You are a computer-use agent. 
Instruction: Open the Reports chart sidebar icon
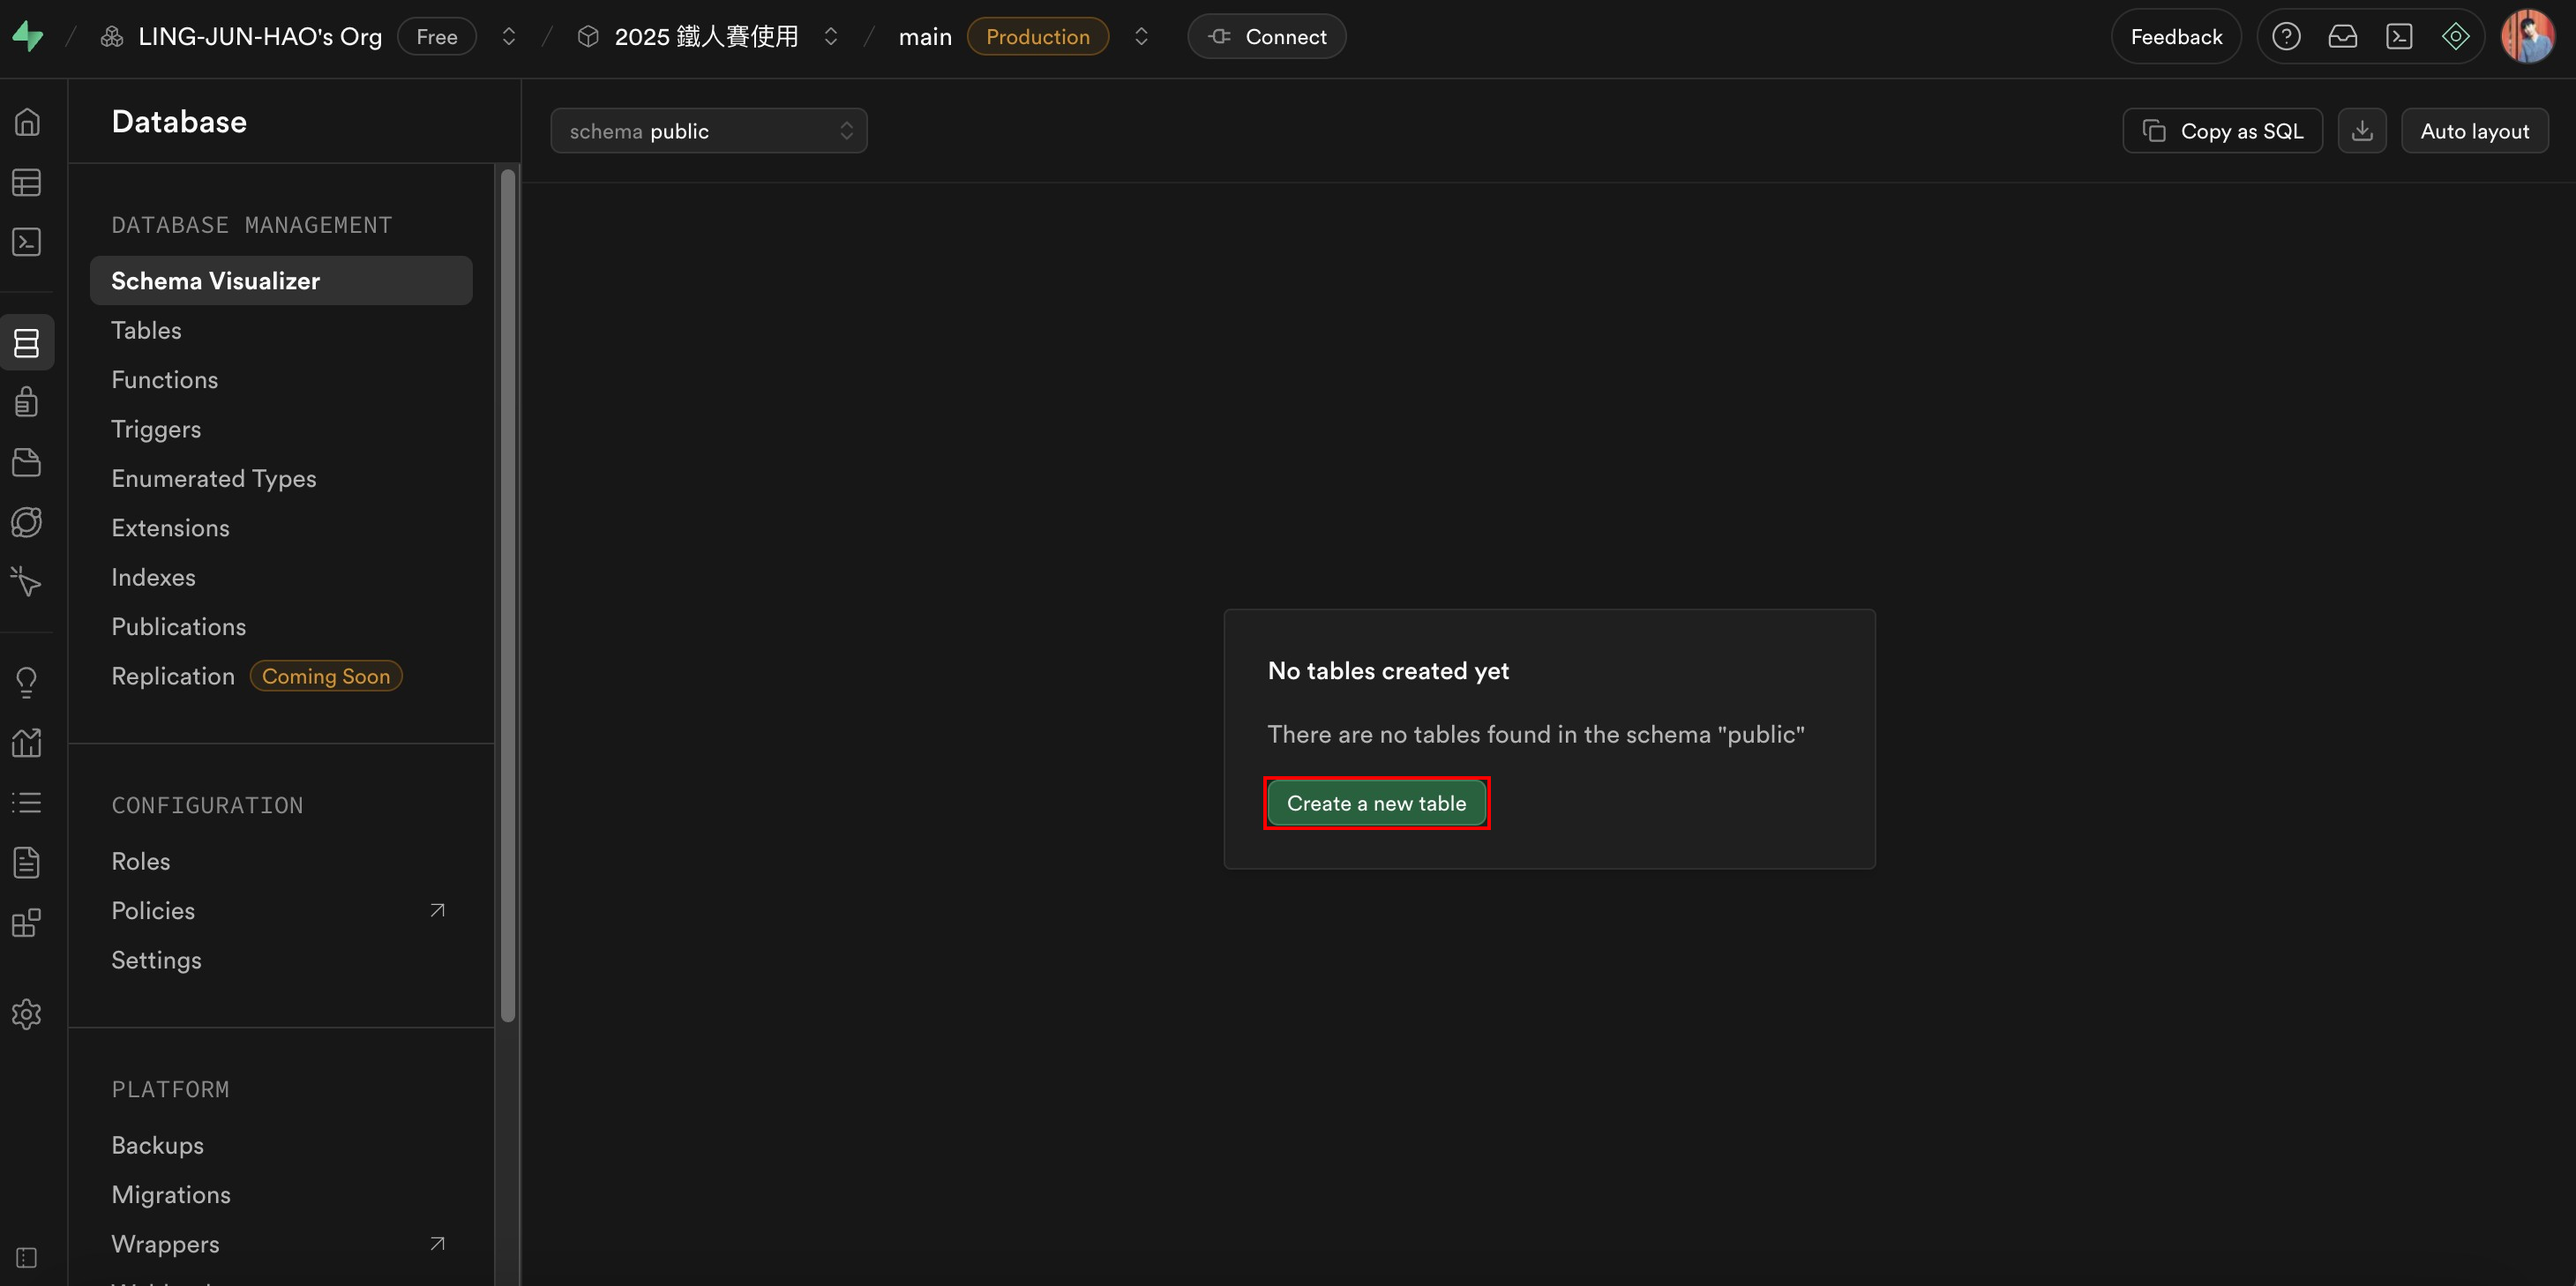tap(27, 742)
